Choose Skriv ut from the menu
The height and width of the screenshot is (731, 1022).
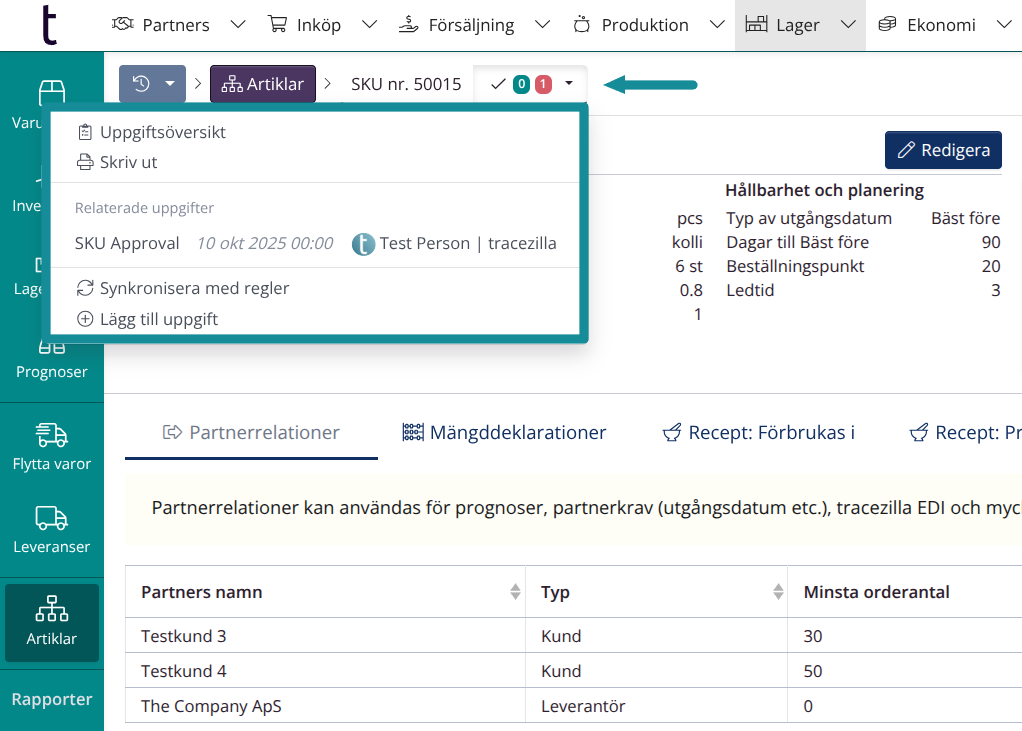coord(128,162)
